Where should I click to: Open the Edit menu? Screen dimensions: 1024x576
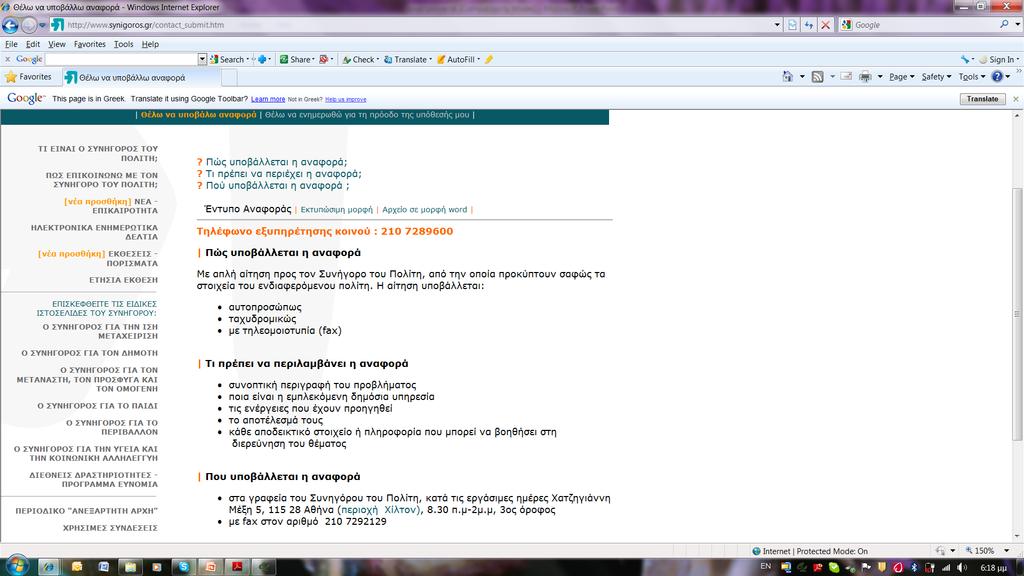(33, 44)
